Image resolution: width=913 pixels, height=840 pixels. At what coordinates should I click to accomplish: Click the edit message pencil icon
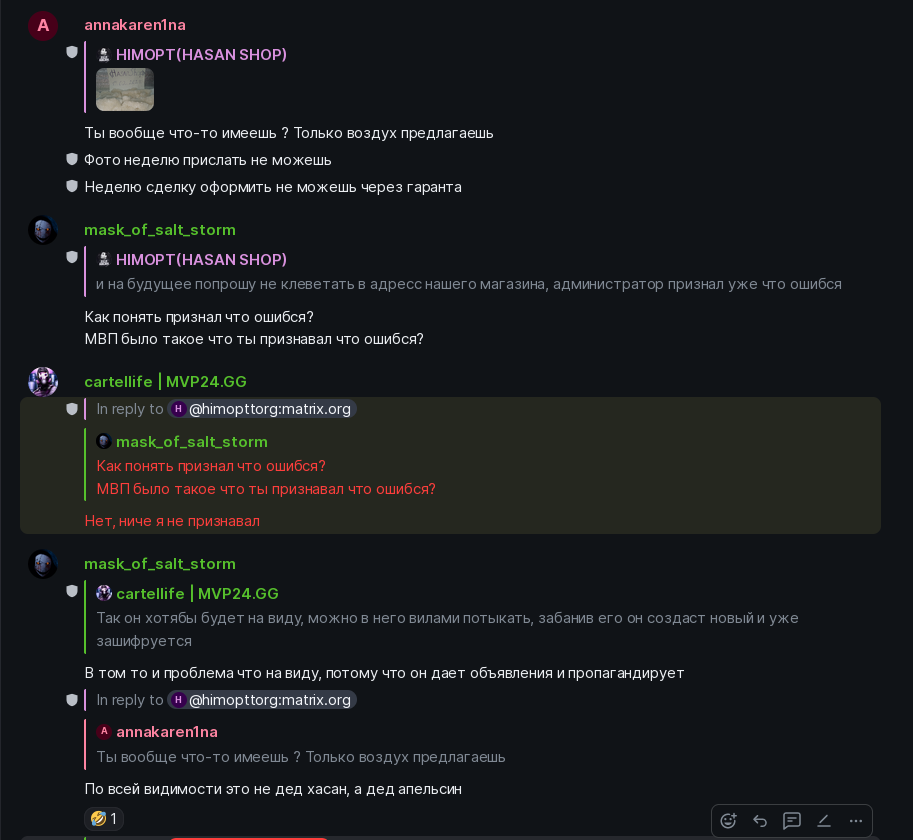coord(824,821)
